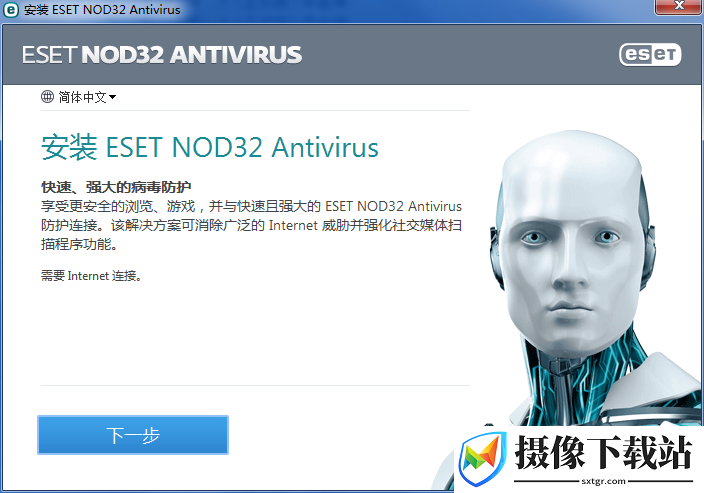Click the android robot's left eye
Viewport: 704px width, 493px height.
pos(533,237)
